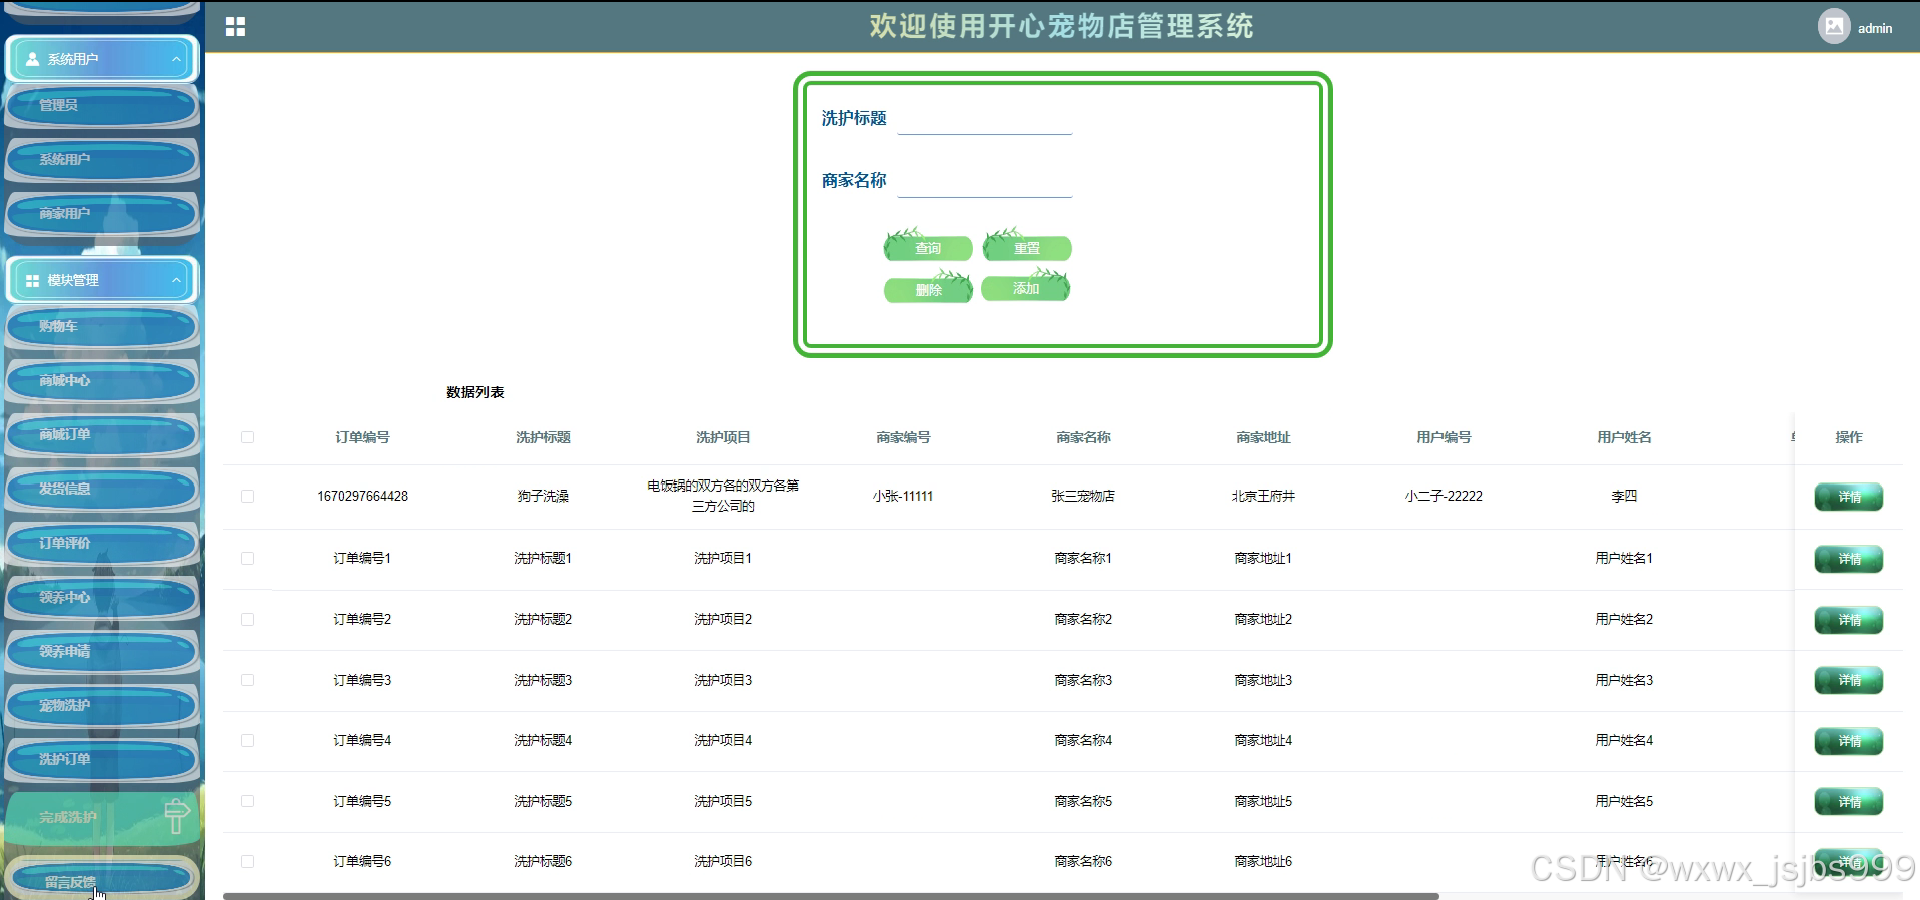
Task: Open the 商城订单 sidebar item
Action: (101, 434)
